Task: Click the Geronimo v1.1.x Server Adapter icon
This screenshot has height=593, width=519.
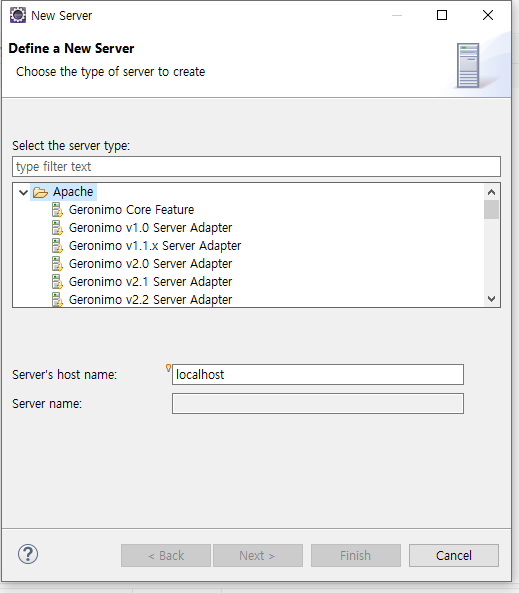Action: coord(57,246)
